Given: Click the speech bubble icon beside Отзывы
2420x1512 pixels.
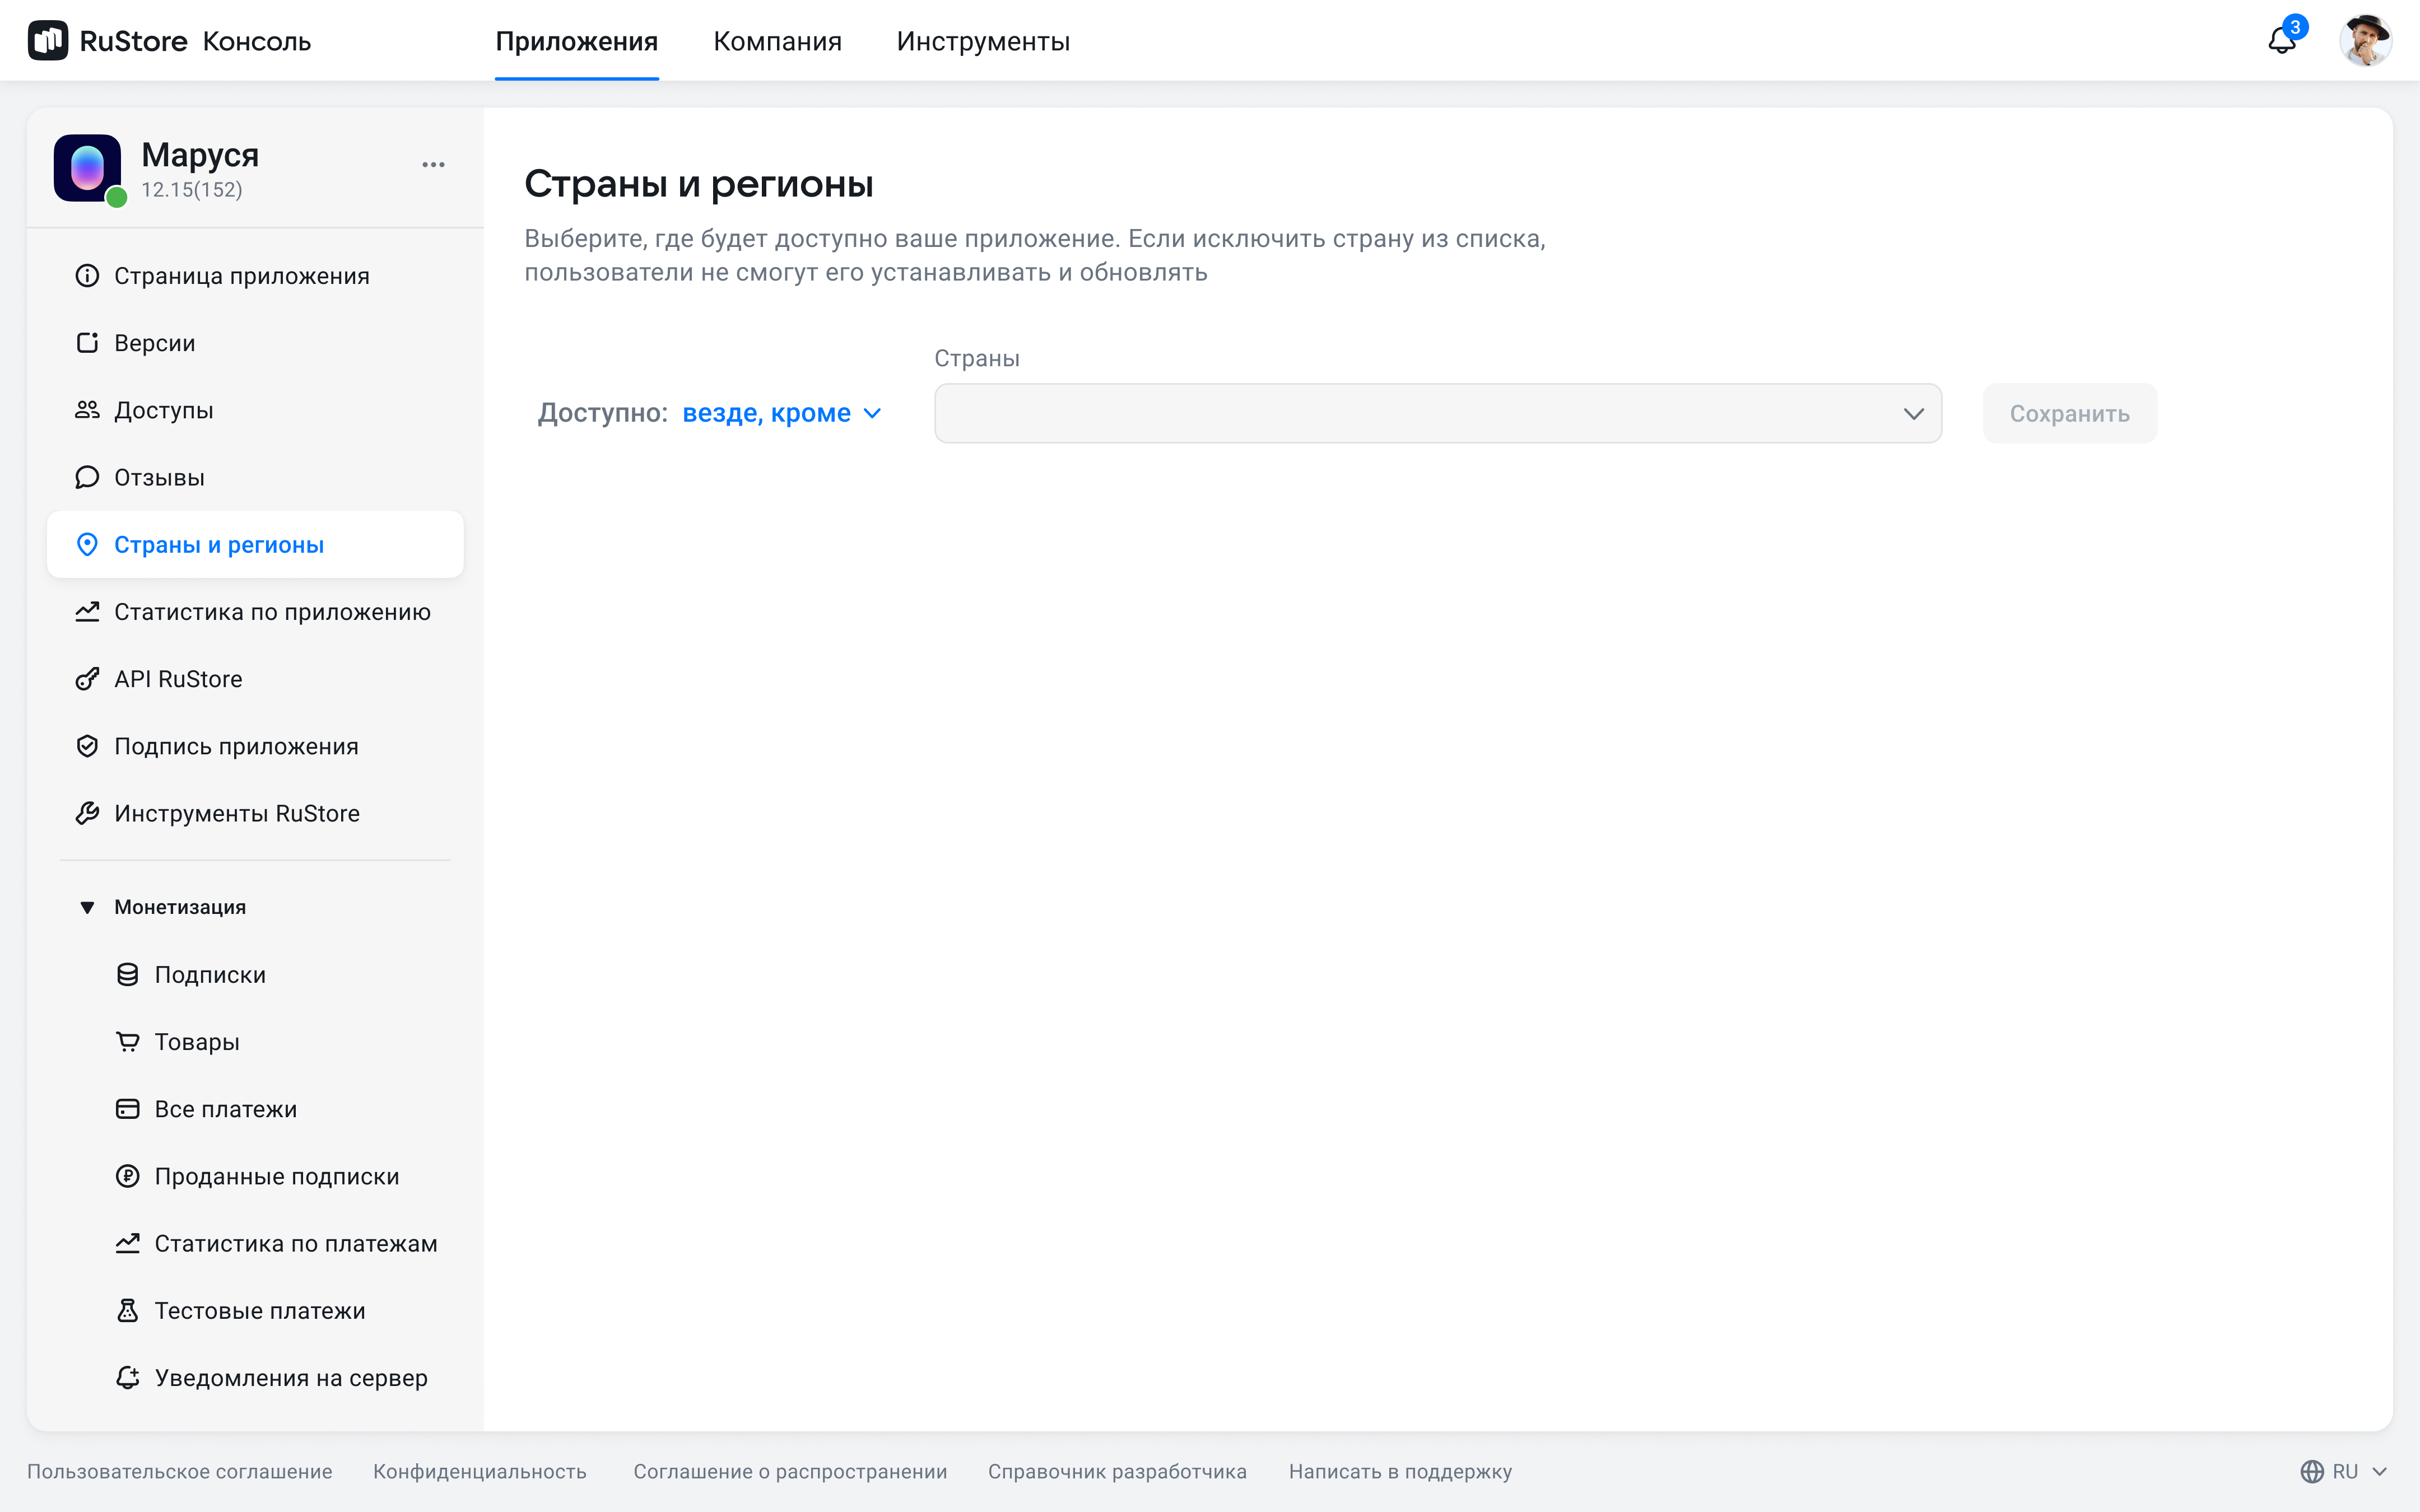Looking at the screenshot, I should 88,477.
